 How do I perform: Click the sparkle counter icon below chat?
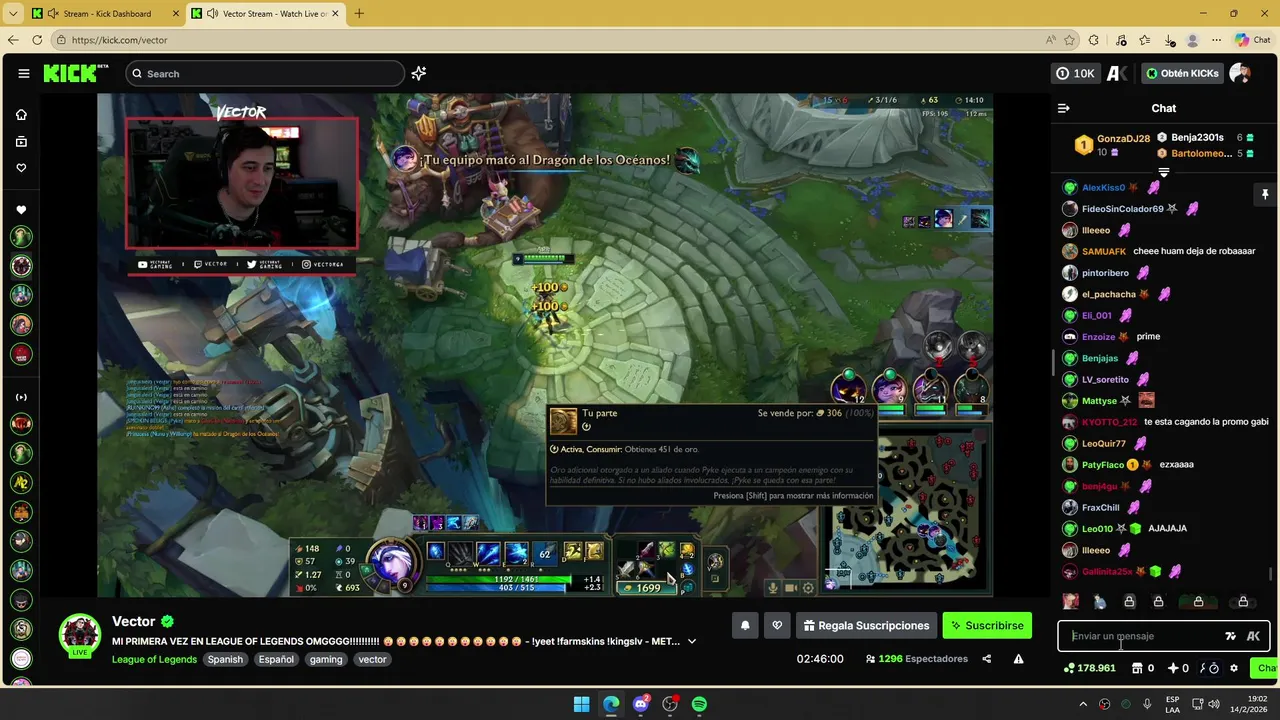tap(1172, 668)
